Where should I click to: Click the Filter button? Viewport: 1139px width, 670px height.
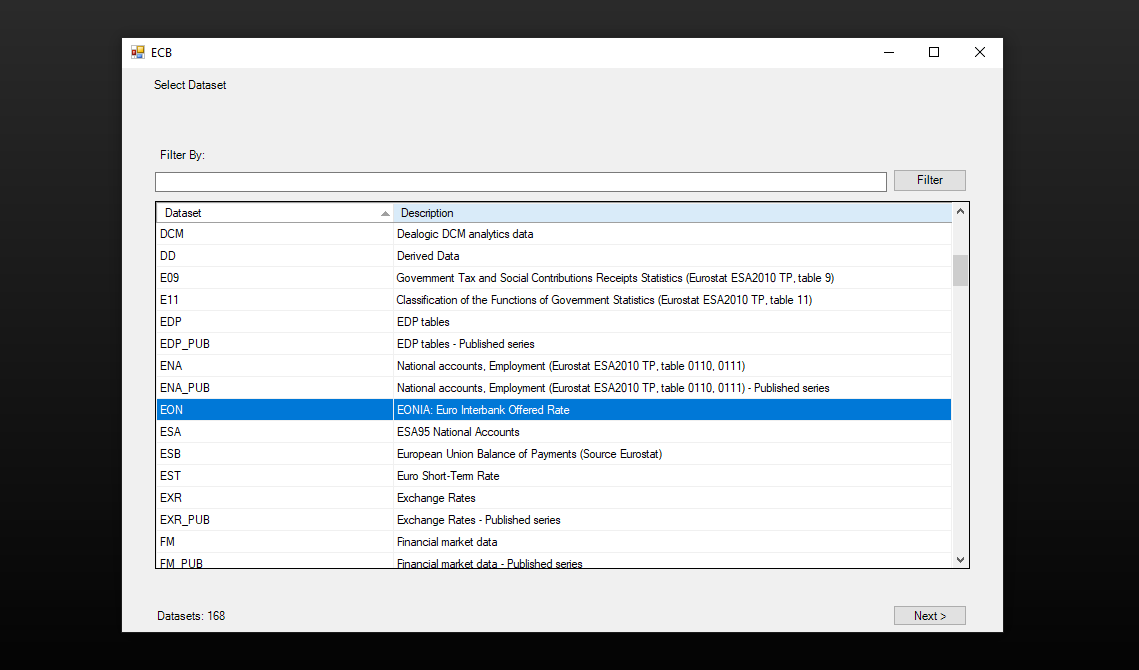click(x=929, y=180)
